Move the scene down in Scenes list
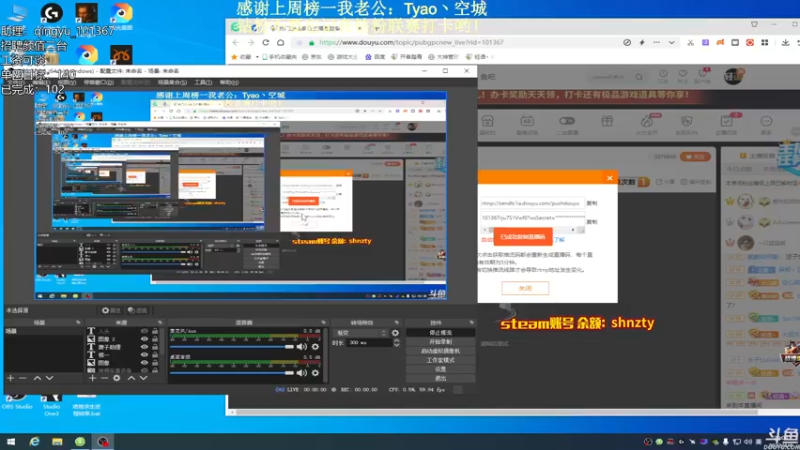The width and height of the screenshot is (800, 450). tap(49, 378)
